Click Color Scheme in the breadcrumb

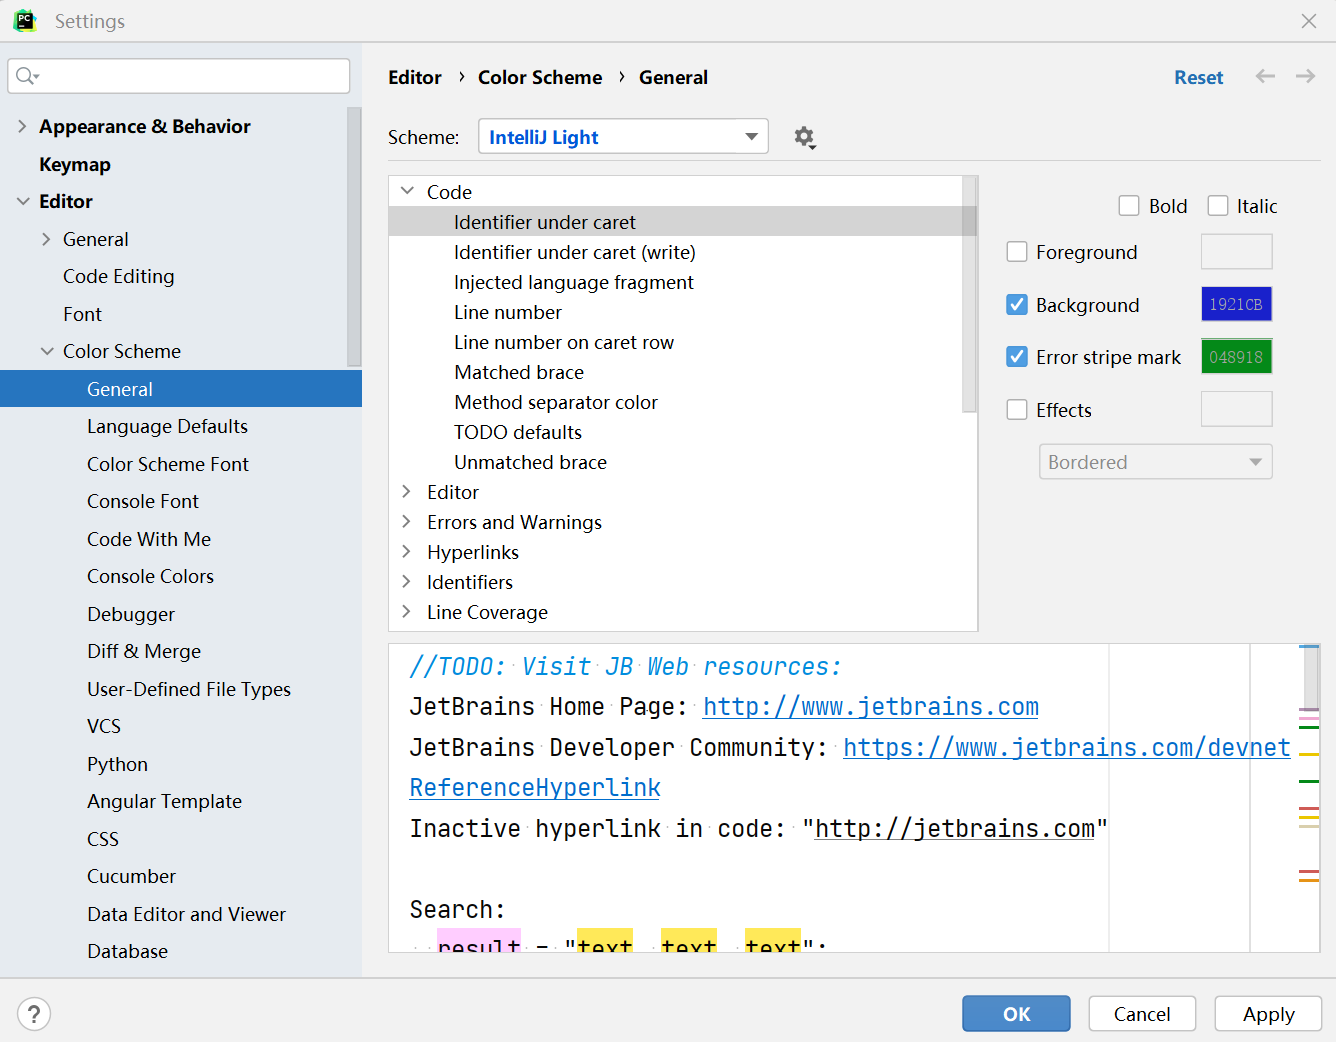pos(540,77)
